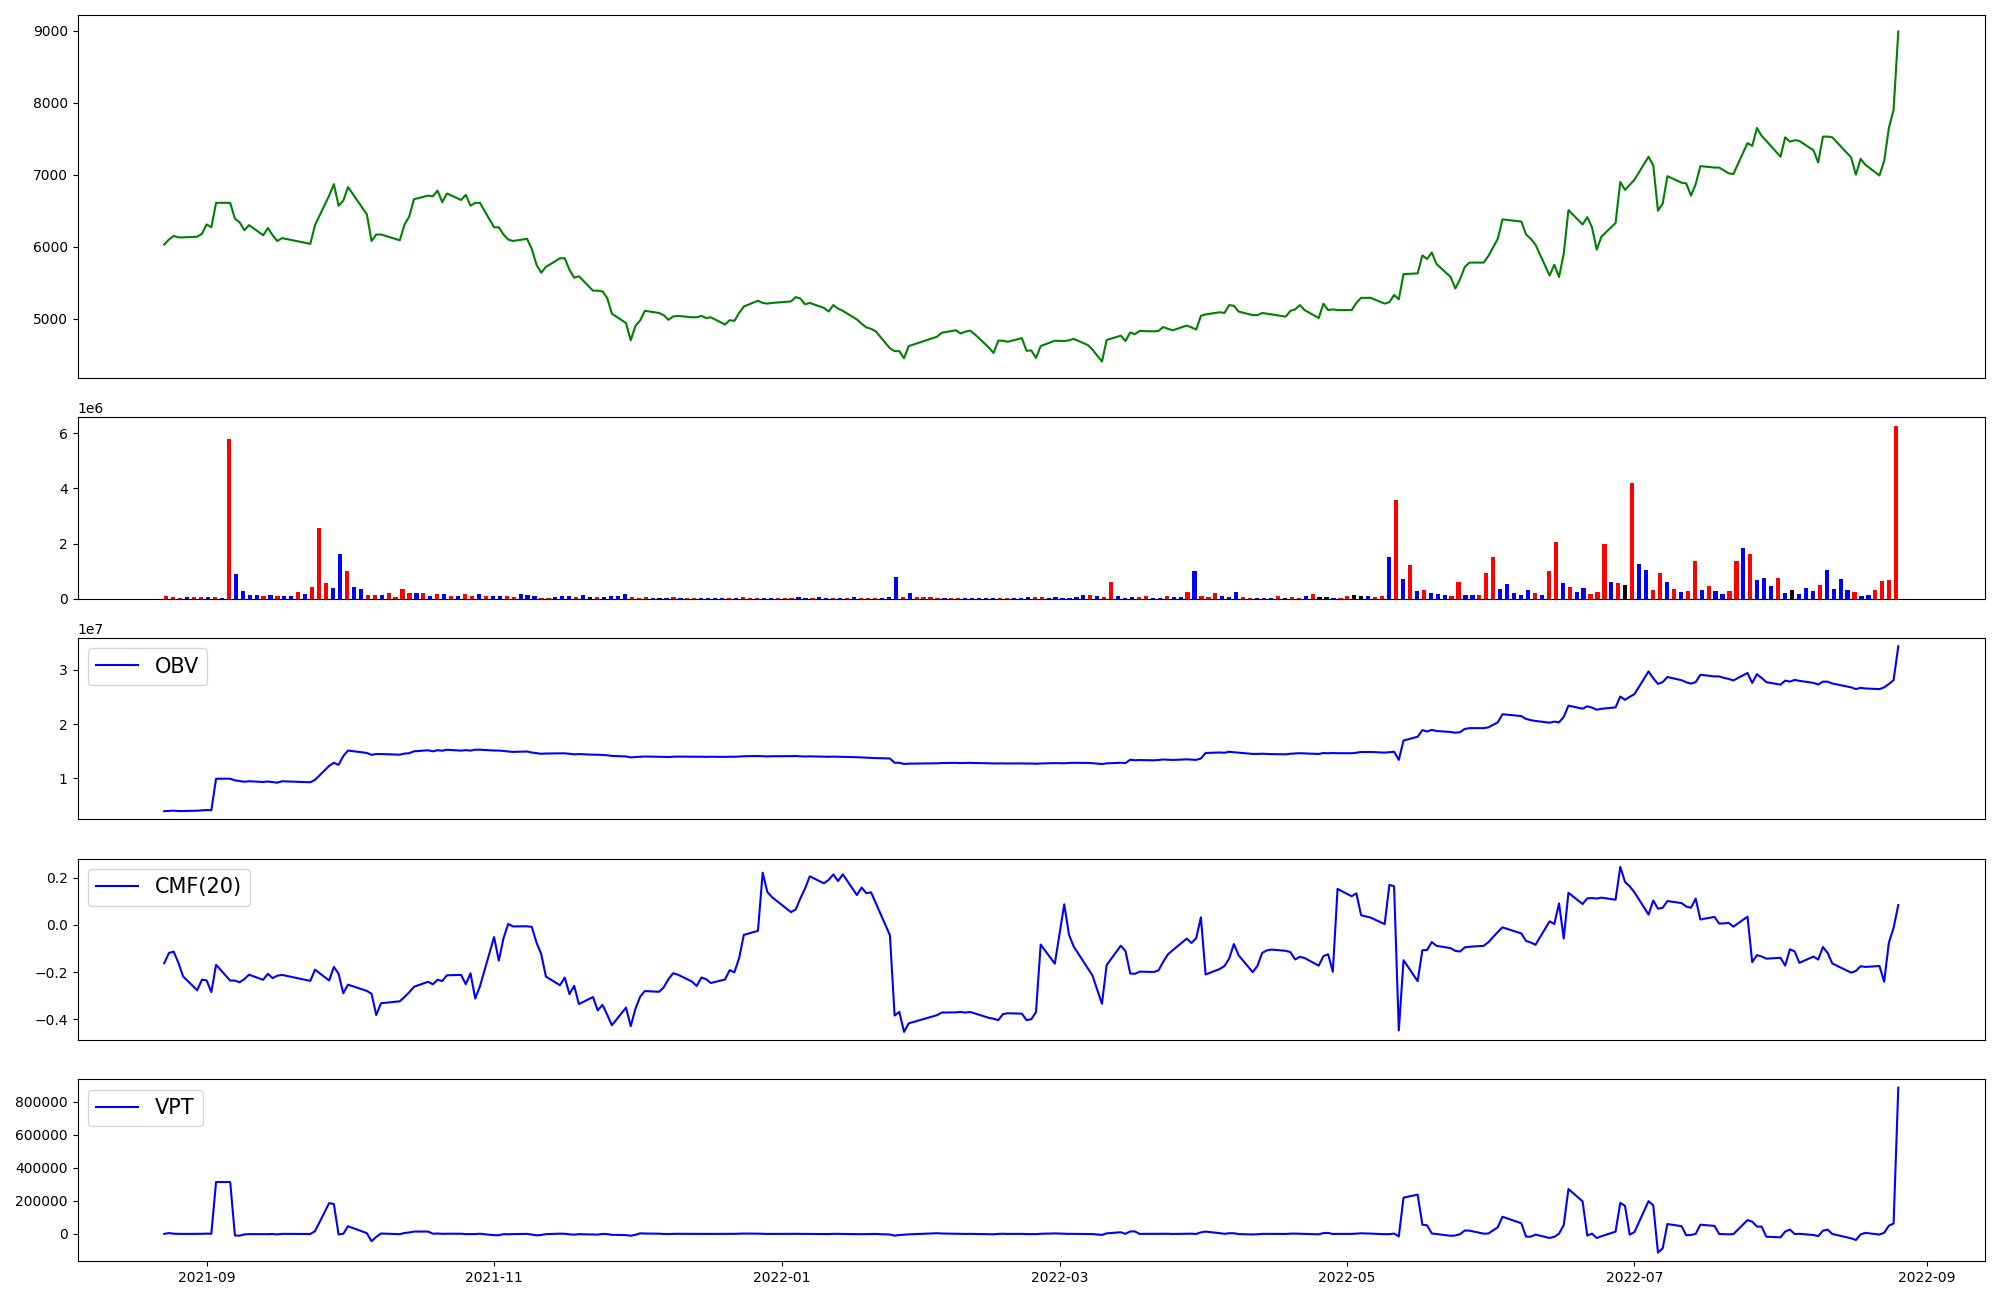The width and height of the screenshot is (2000, 1300).
Task: Click the red volume bar near 2022-07 reaching 4
Action: [x=1632, y=540]
